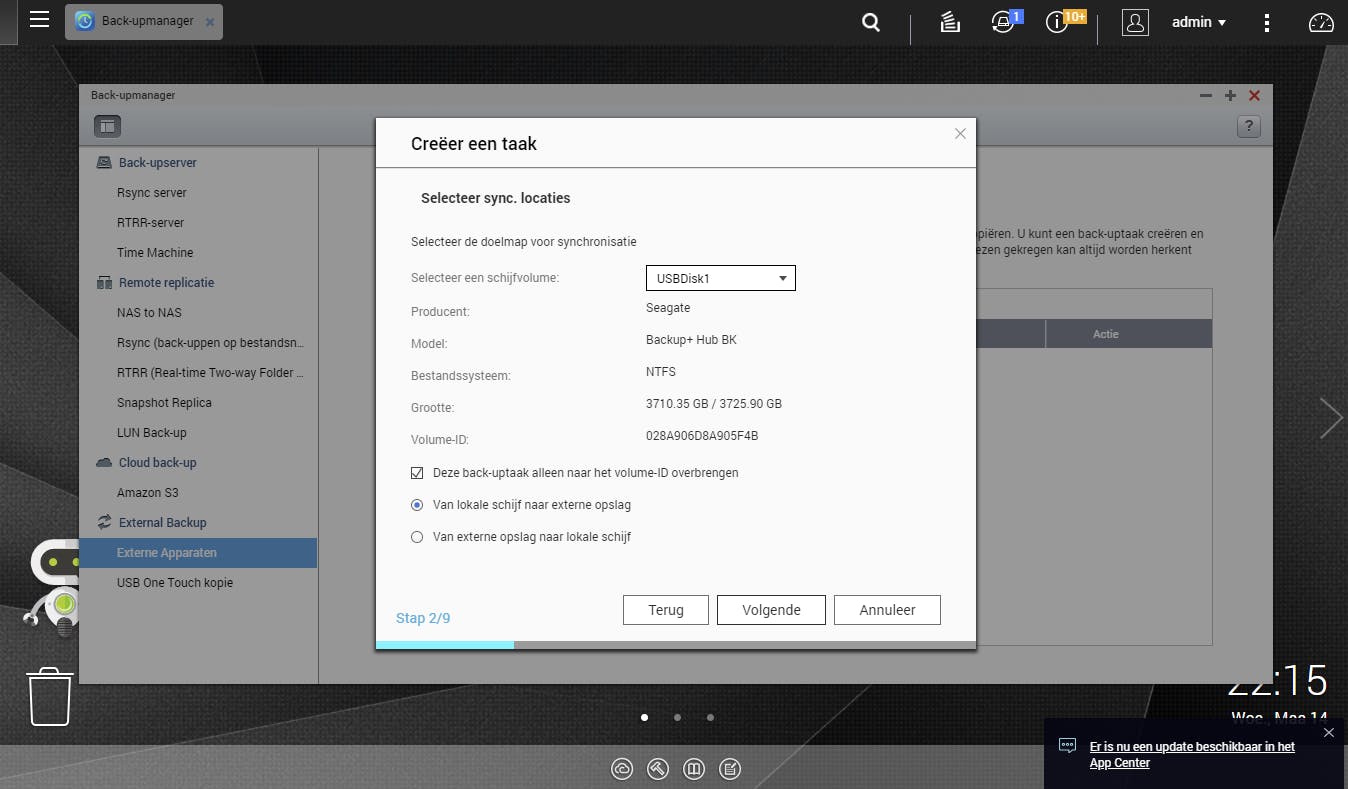Open the dashboard gauge icon

[1321, 22]
